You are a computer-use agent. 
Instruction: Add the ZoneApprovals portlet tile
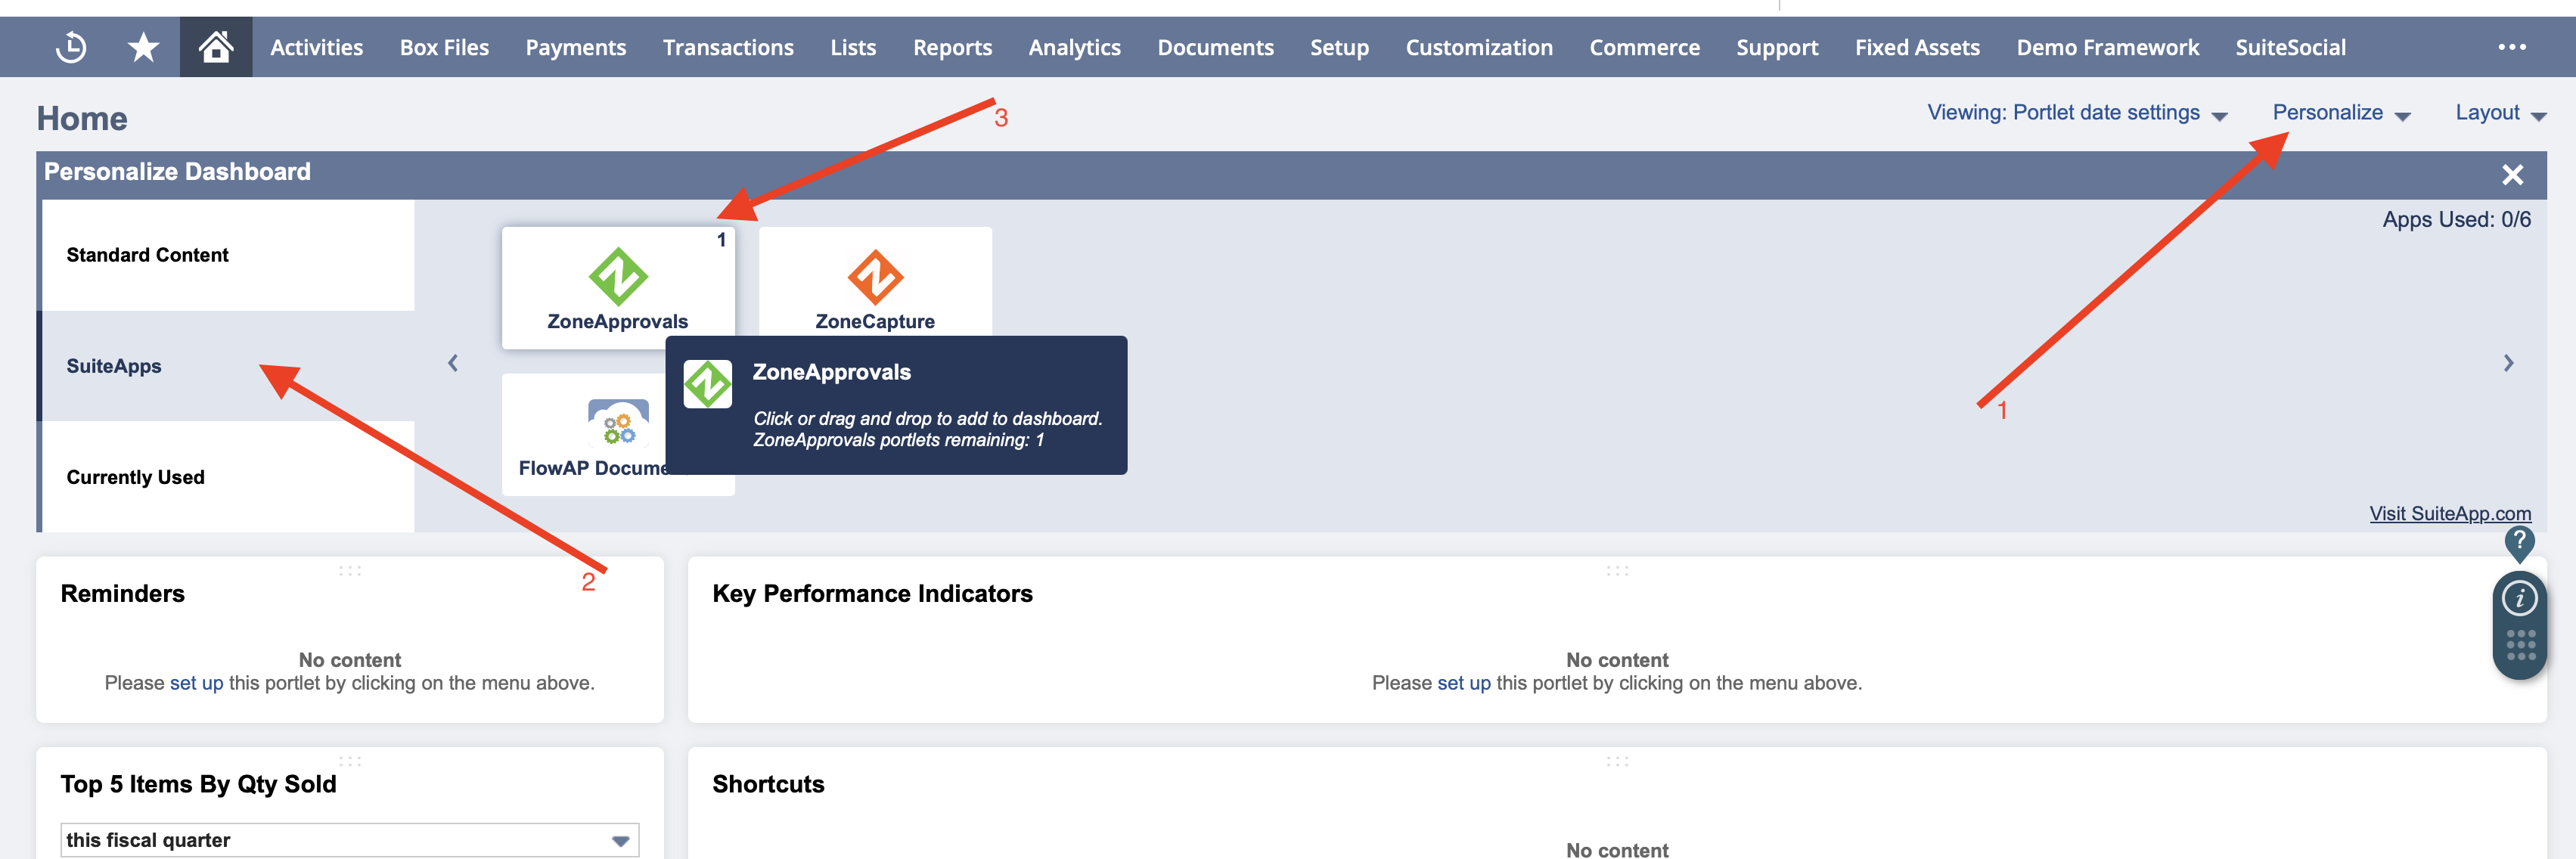pos(618,288)
